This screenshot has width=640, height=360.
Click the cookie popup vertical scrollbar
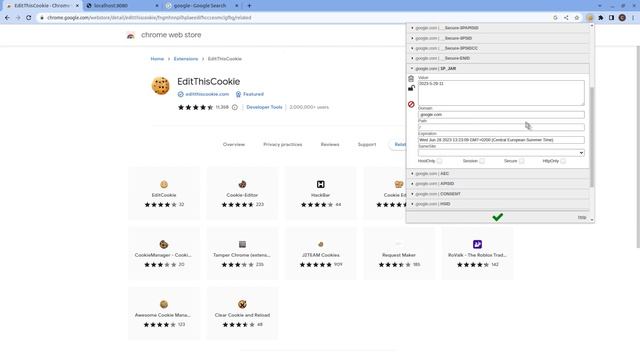[x=592, y=137]
